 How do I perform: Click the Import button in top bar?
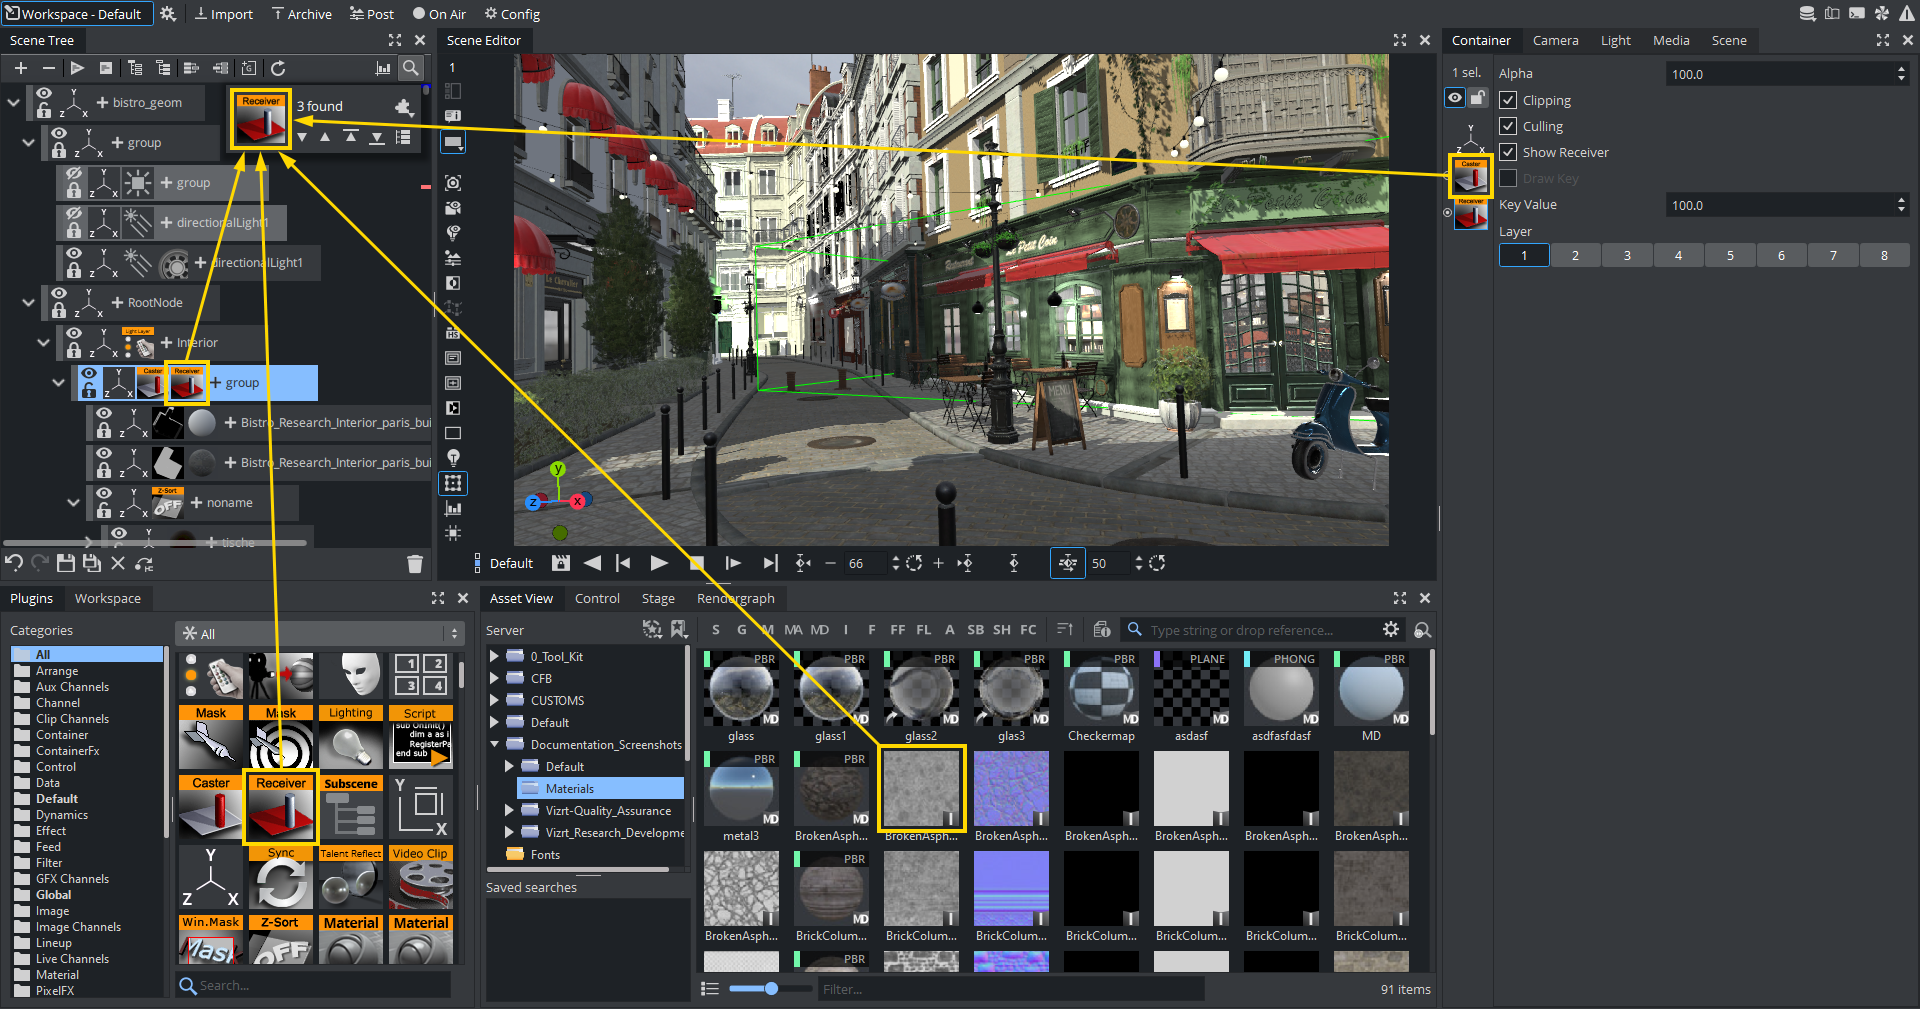(223, 14)
